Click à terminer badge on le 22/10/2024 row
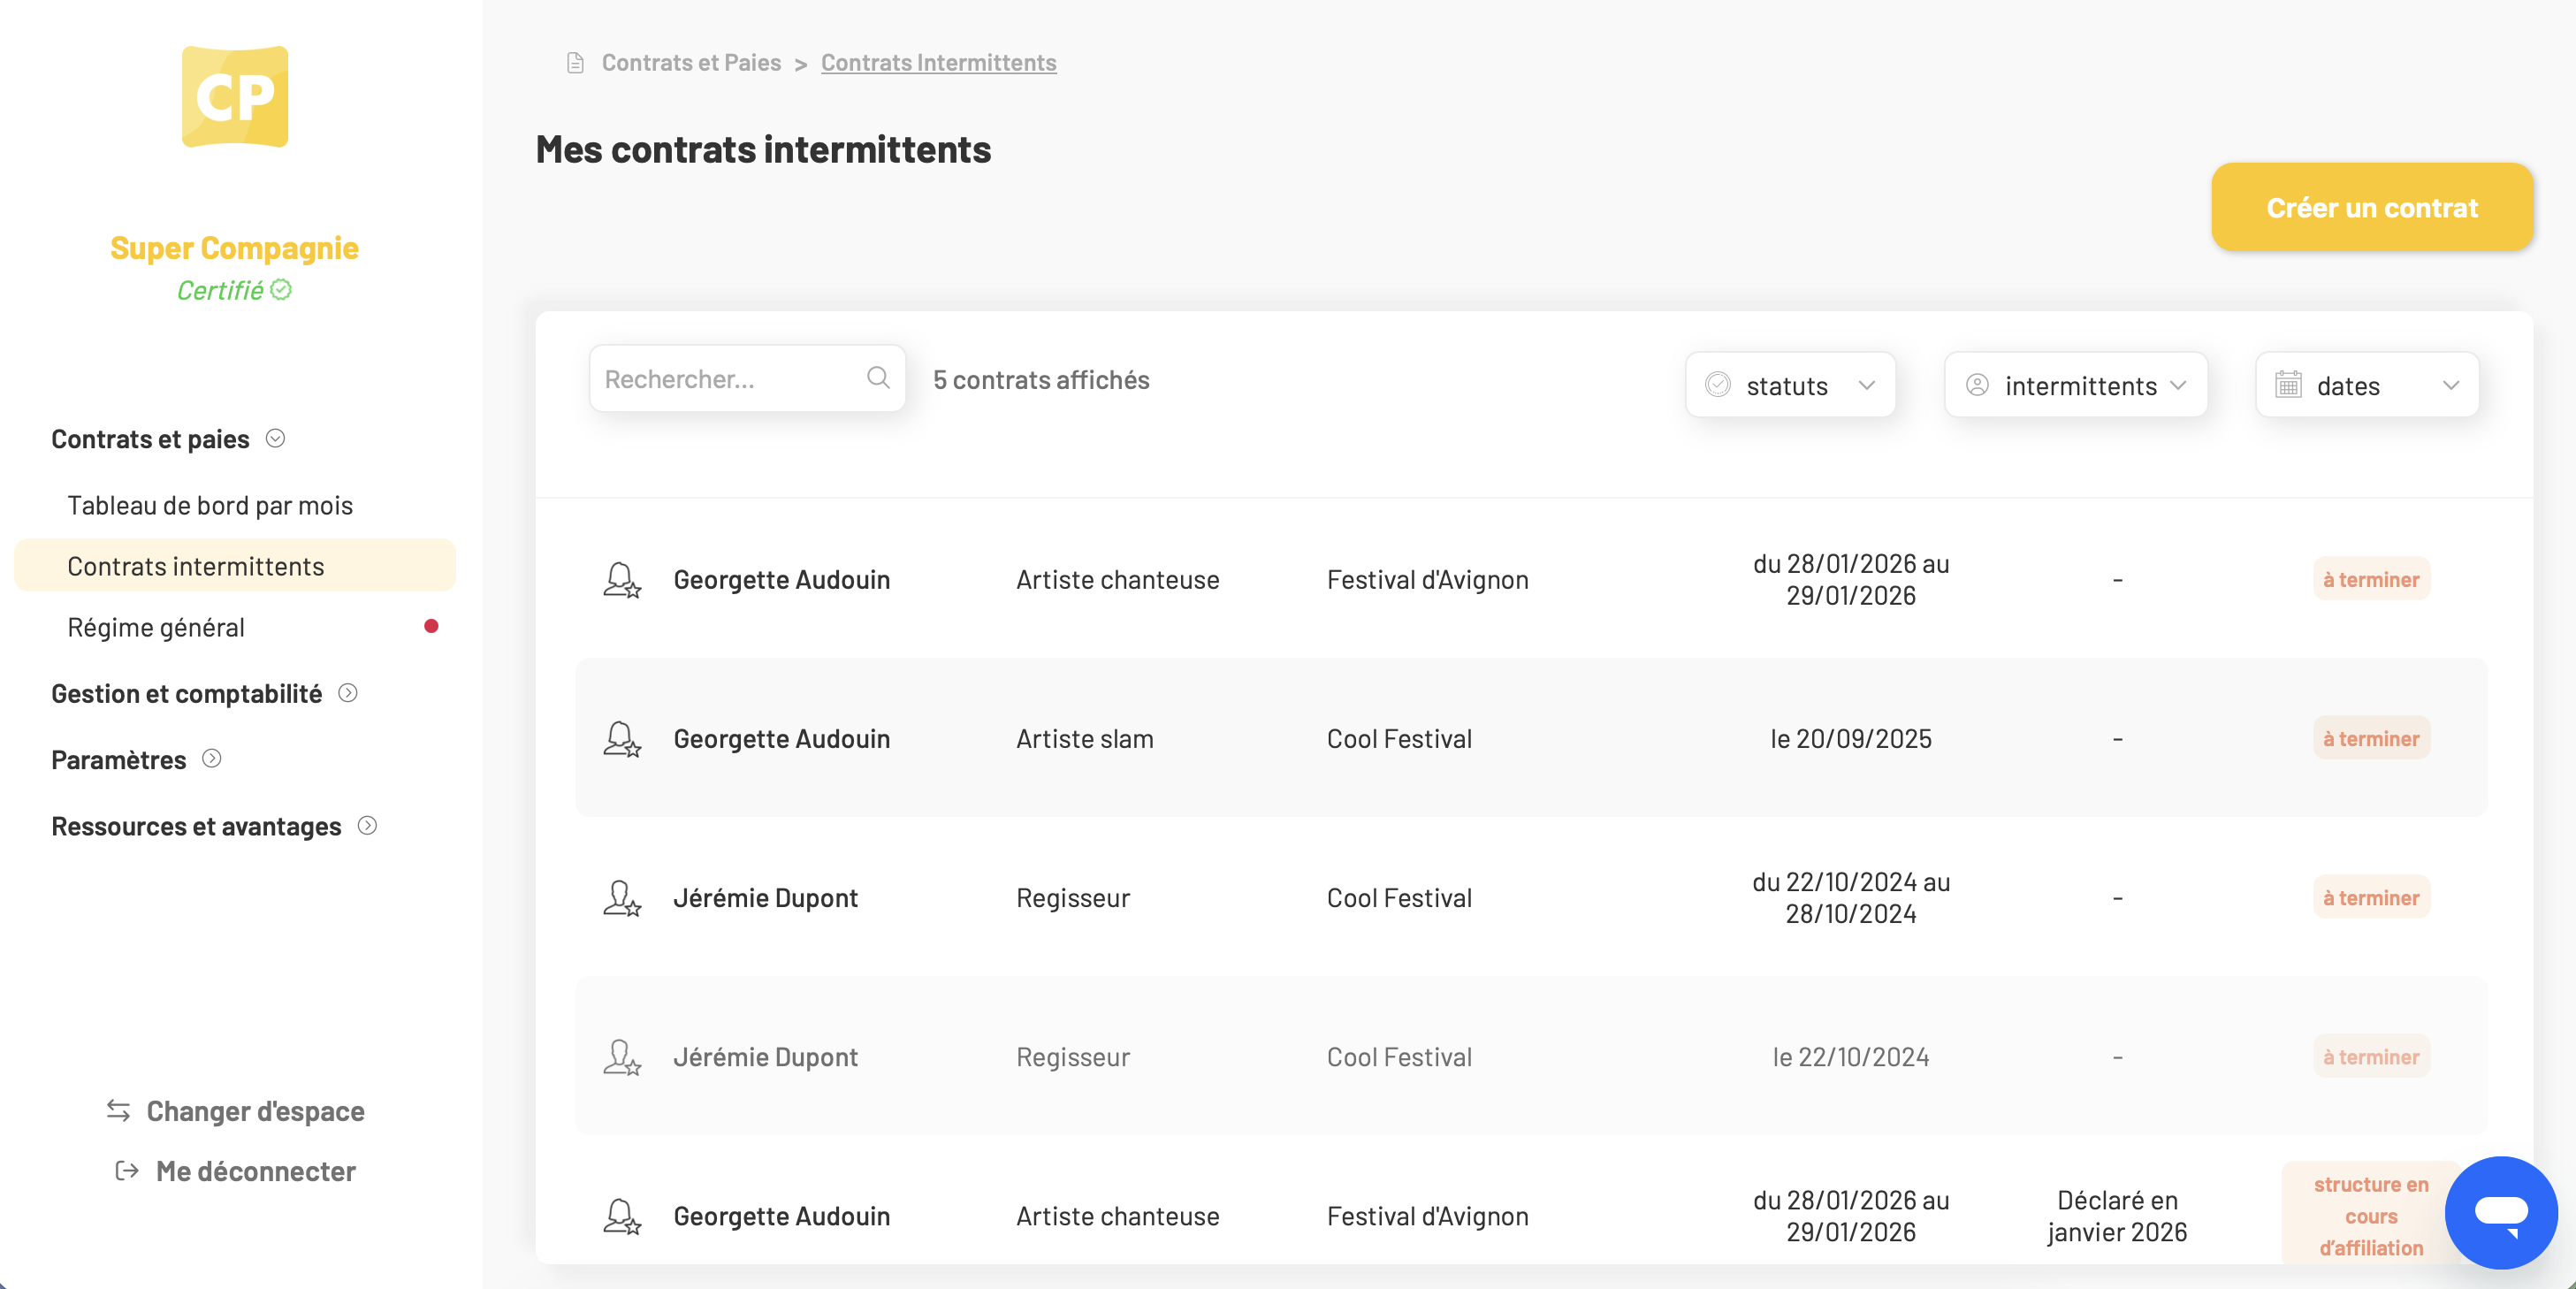 pos(2371,1056)
